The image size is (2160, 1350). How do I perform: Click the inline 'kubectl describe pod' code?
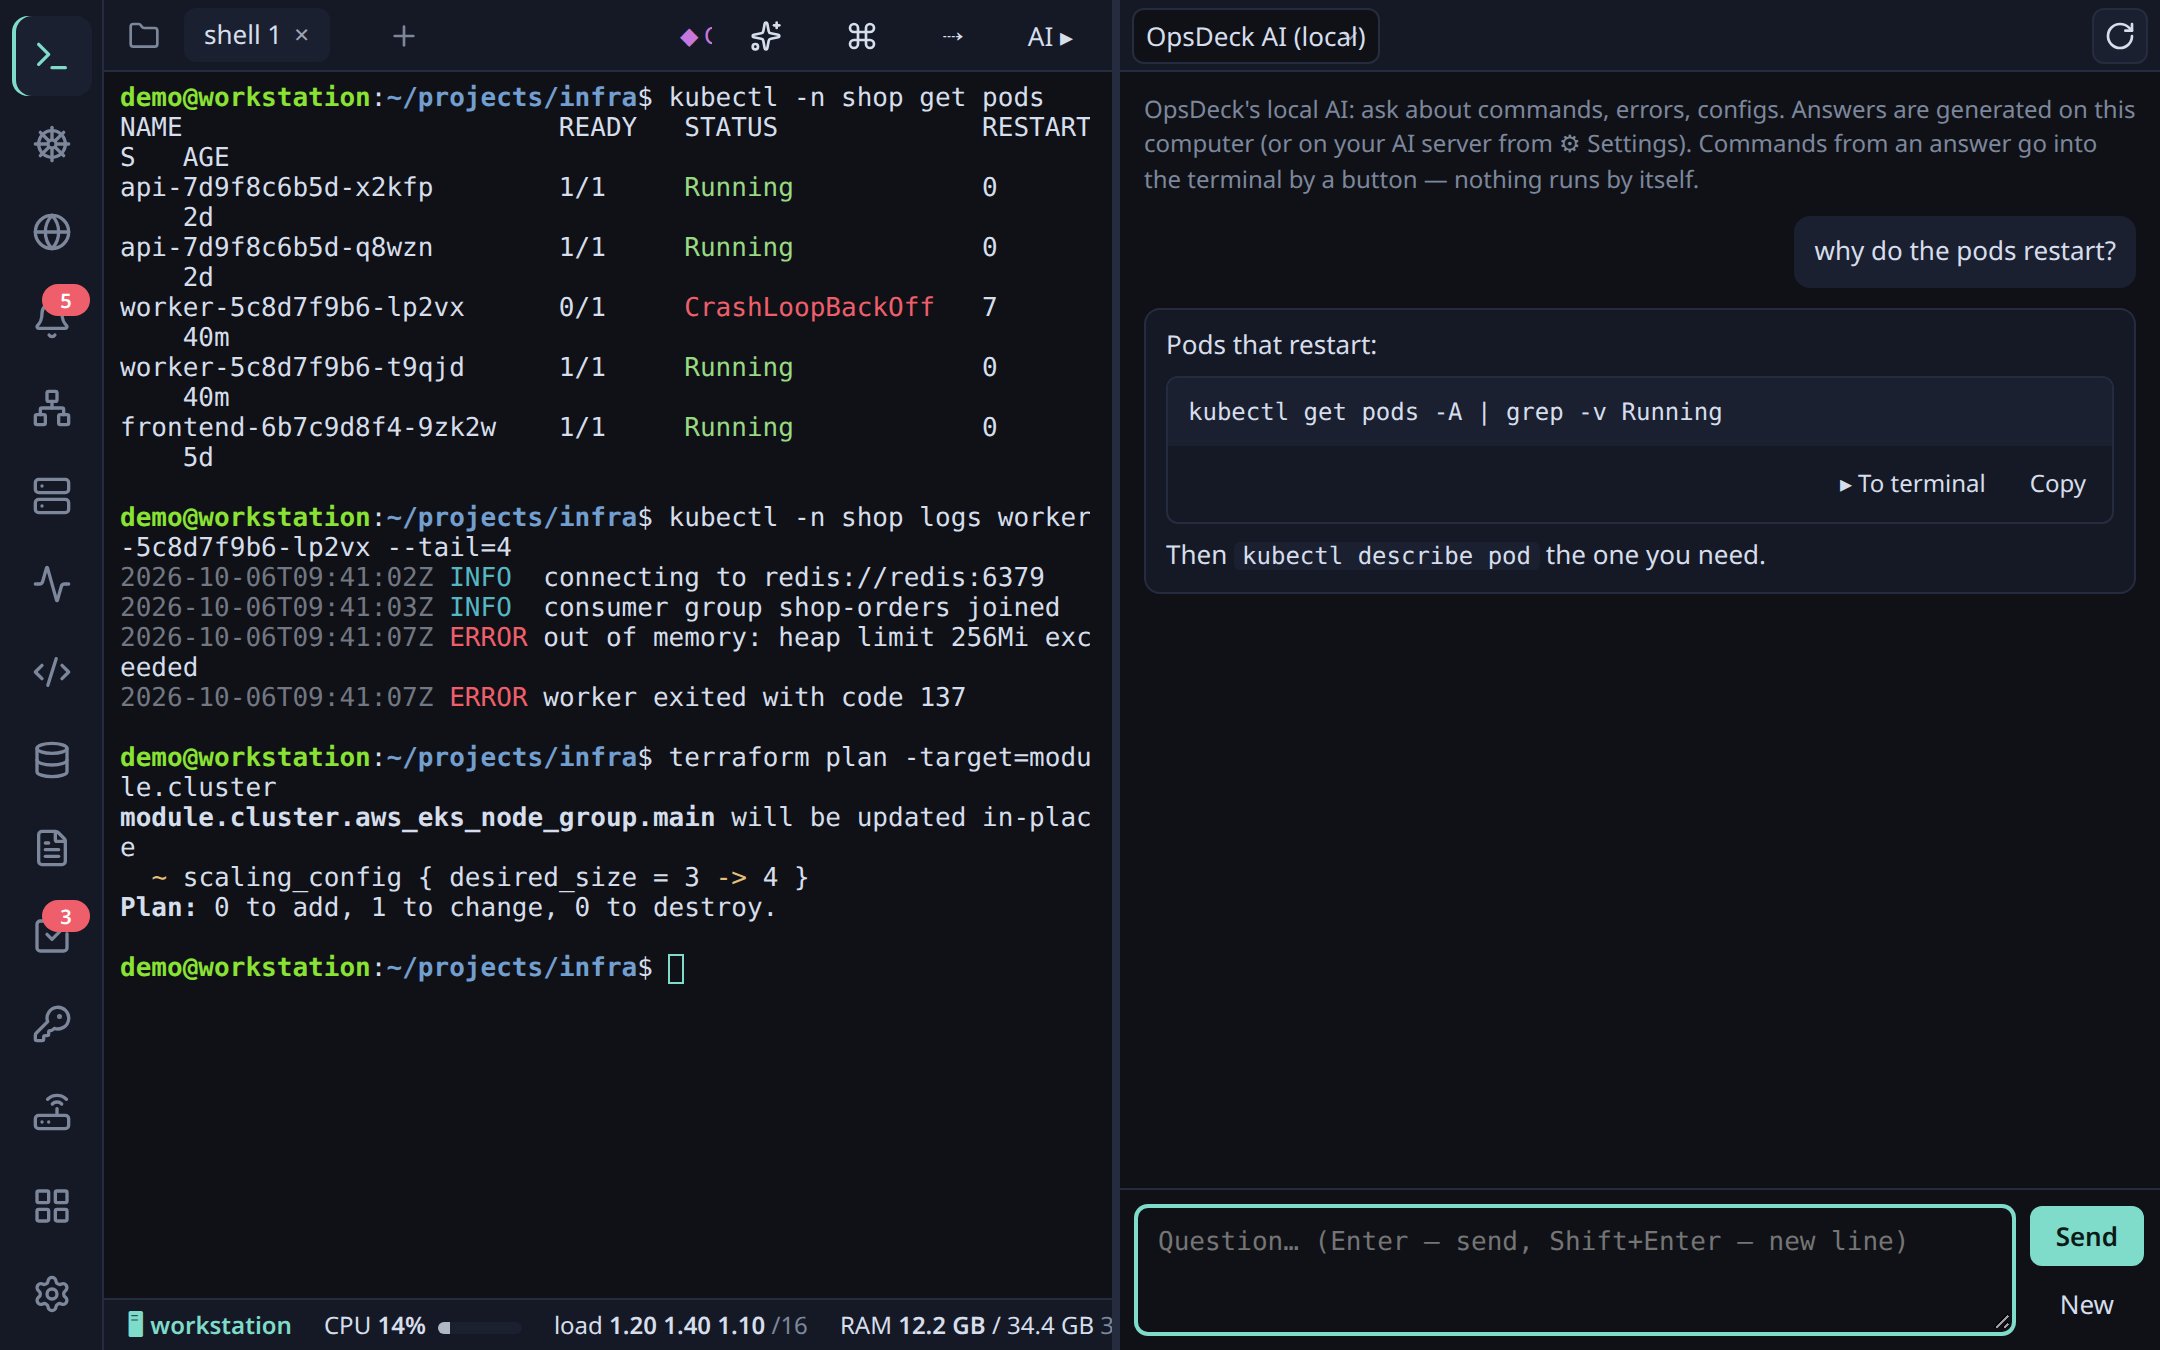tap(1385, 556)
